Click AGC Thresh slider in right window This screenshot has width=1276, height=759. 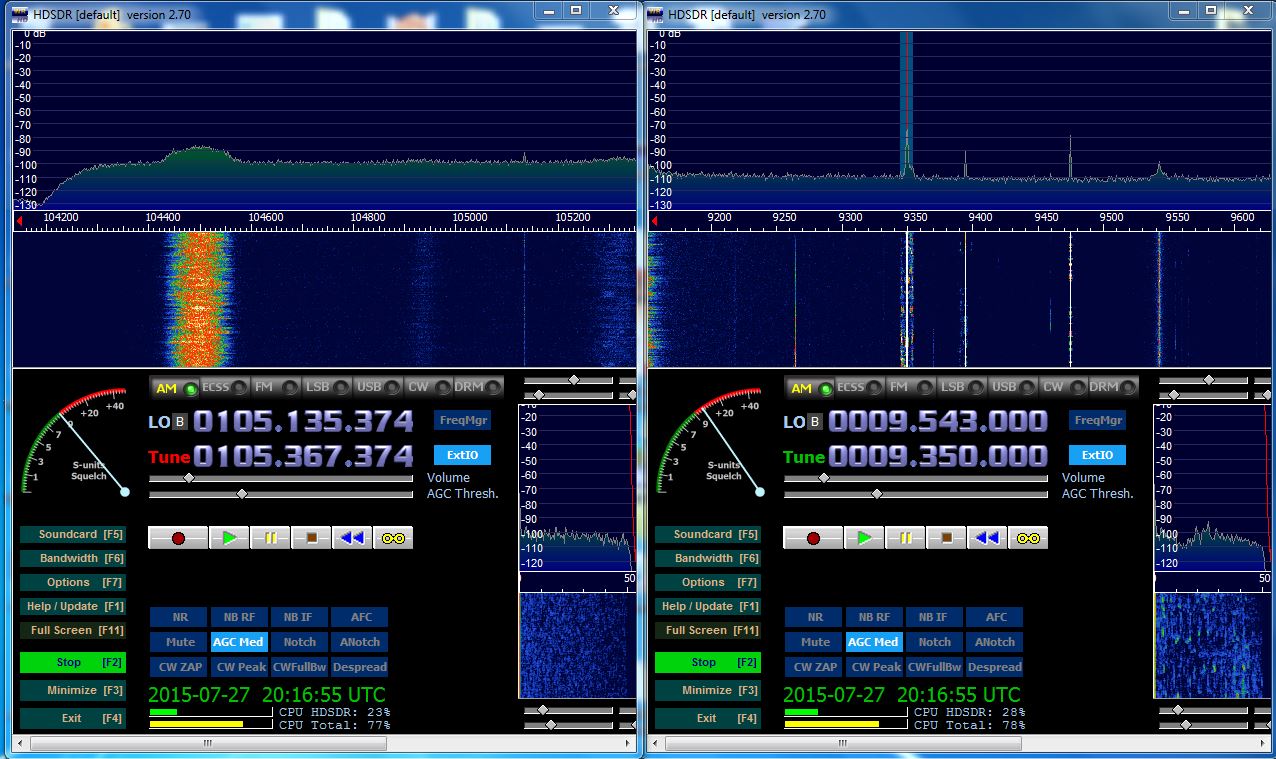pyautogui.click(x=916, y=493)
